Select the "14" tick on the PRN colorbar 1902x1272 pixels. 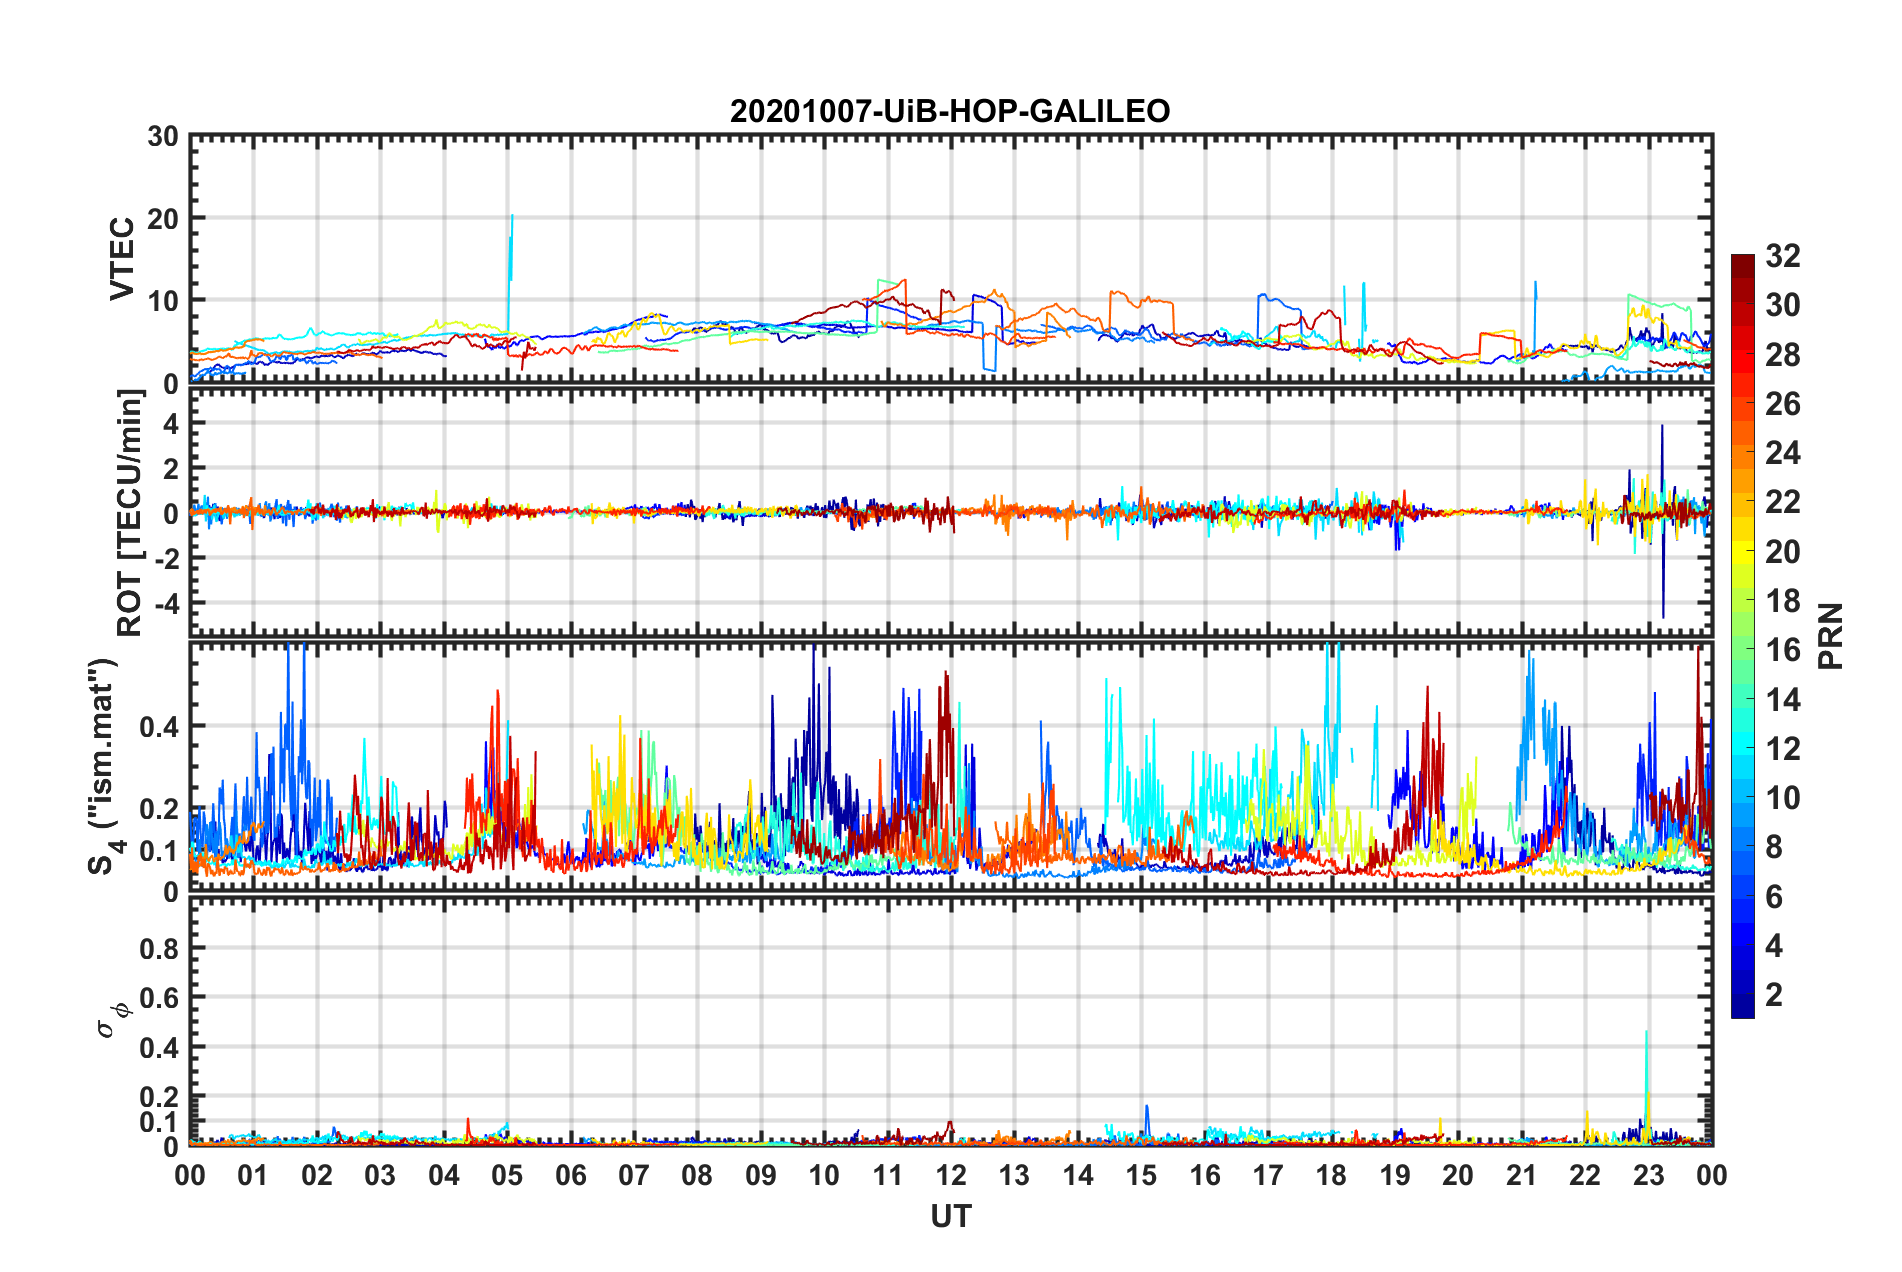(x=1782, y=699)
